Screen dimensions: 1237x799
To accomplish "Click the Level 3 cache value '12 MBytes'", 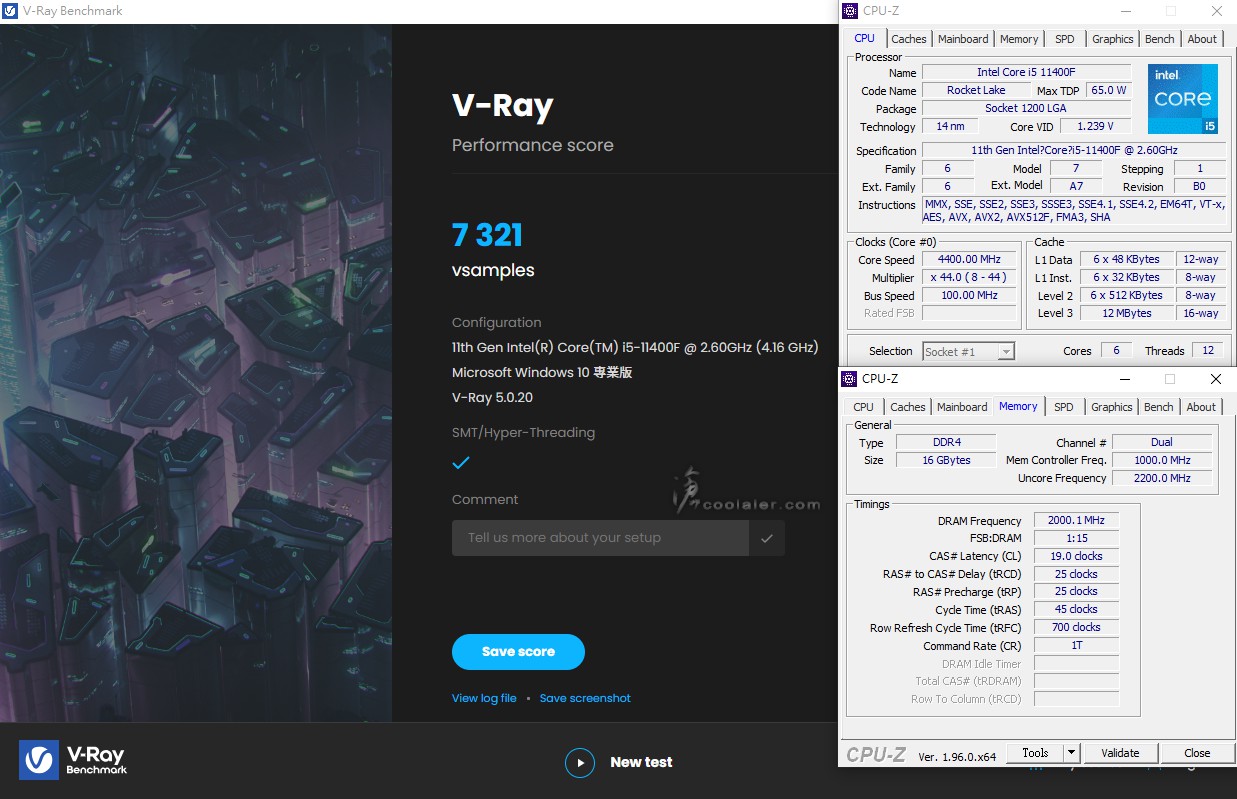I will (1126, 314).
